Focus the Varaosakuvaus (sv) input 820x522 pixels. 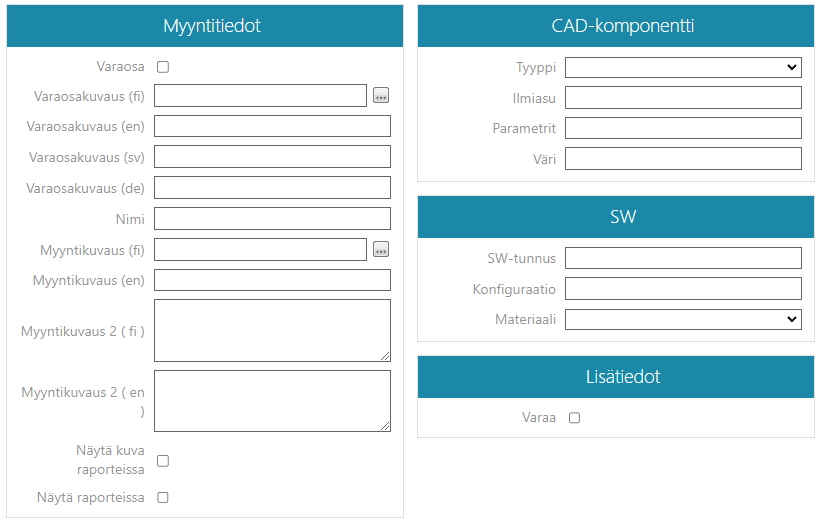(x=272, y=157)
